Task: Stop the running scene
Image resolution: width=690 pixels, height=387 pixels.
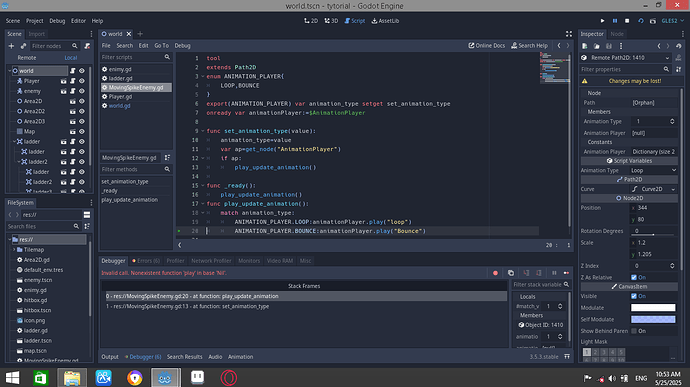Action: point(627,21)
